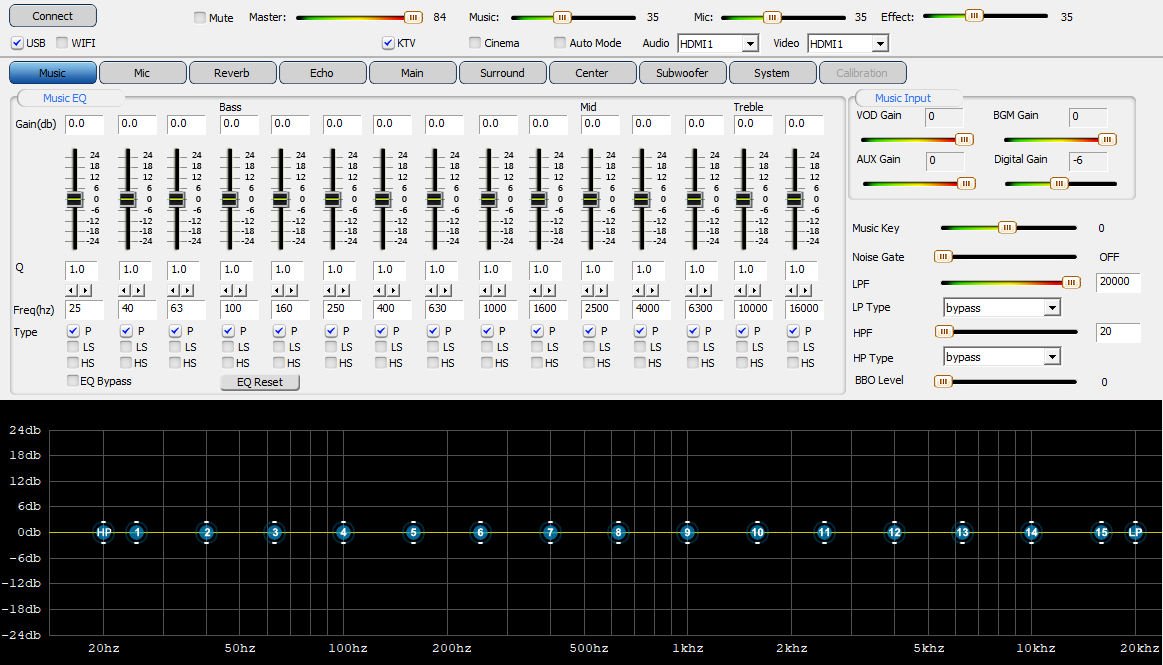Image resolution: width=1163 pixels, height=665 pixels.
Task: Click EQ band node 15 on graph
Action: [1101, 533]
